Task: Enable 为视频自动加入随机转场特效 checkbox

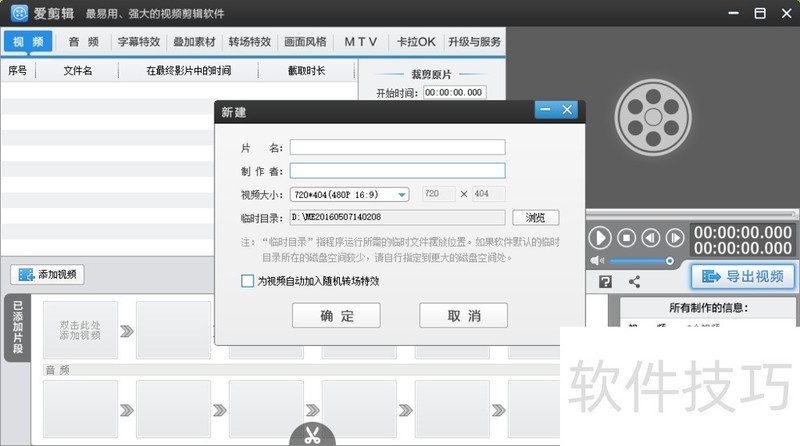Action: tap(247, 281)
